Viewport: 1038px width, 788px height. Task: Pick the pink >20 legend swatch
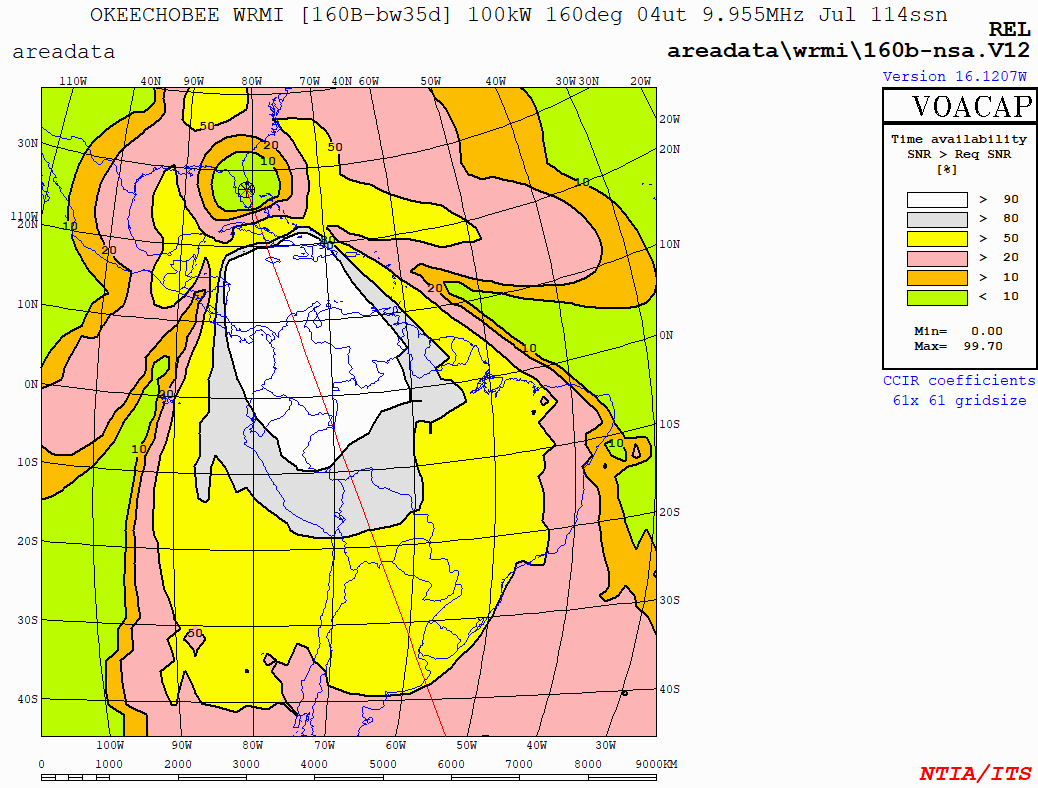point(937,258)
